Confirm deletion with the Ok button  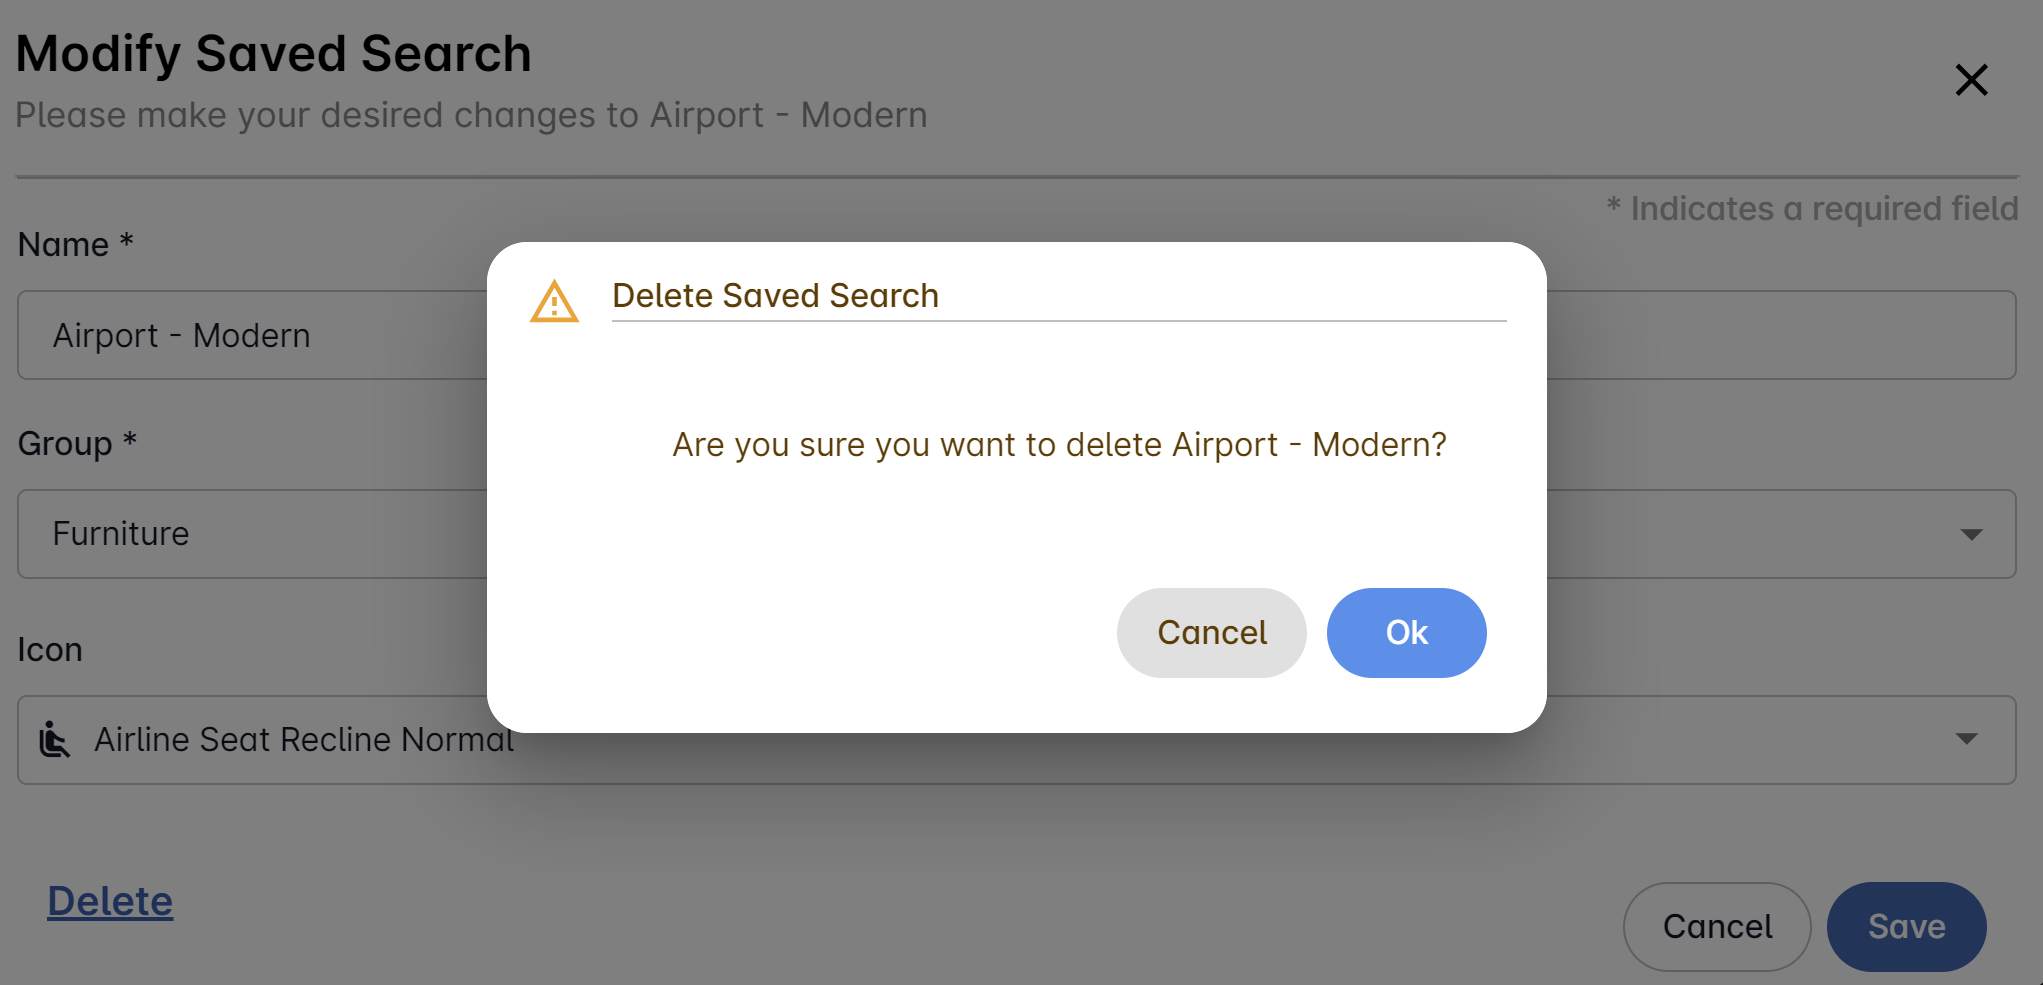(1406, 633)
